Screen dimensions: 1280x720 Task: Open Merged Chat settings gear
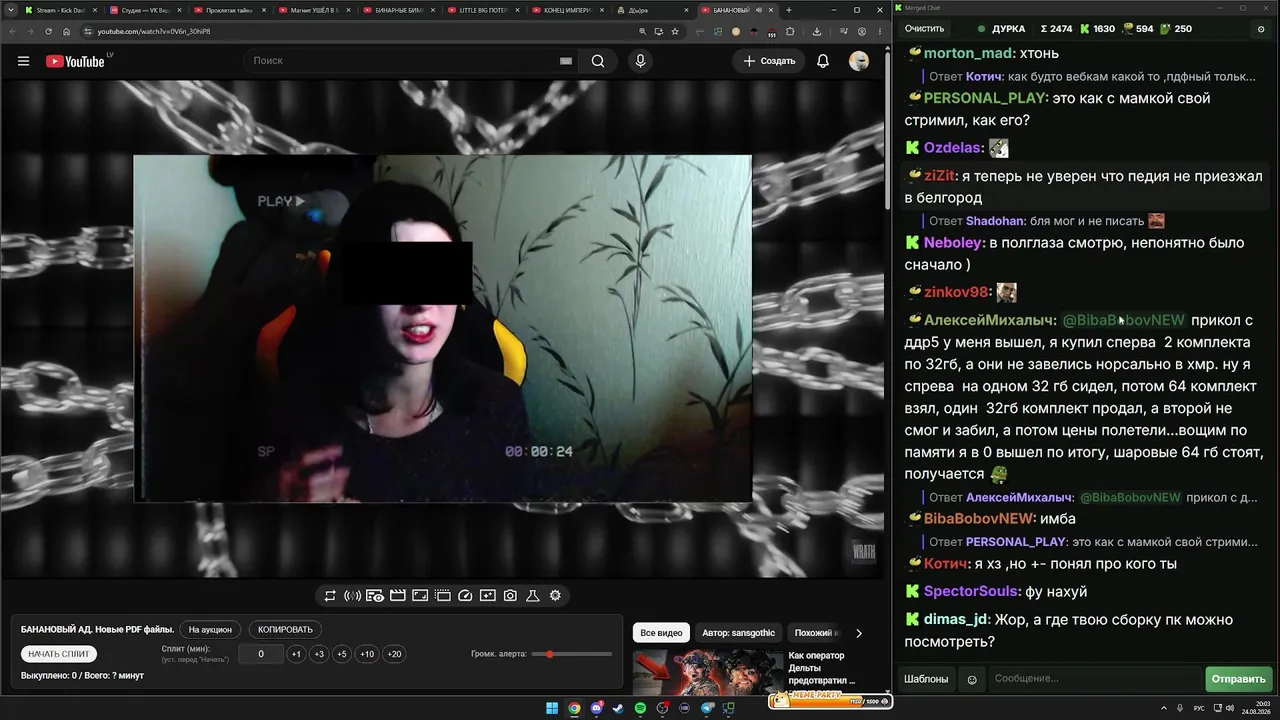[1260, 29]
